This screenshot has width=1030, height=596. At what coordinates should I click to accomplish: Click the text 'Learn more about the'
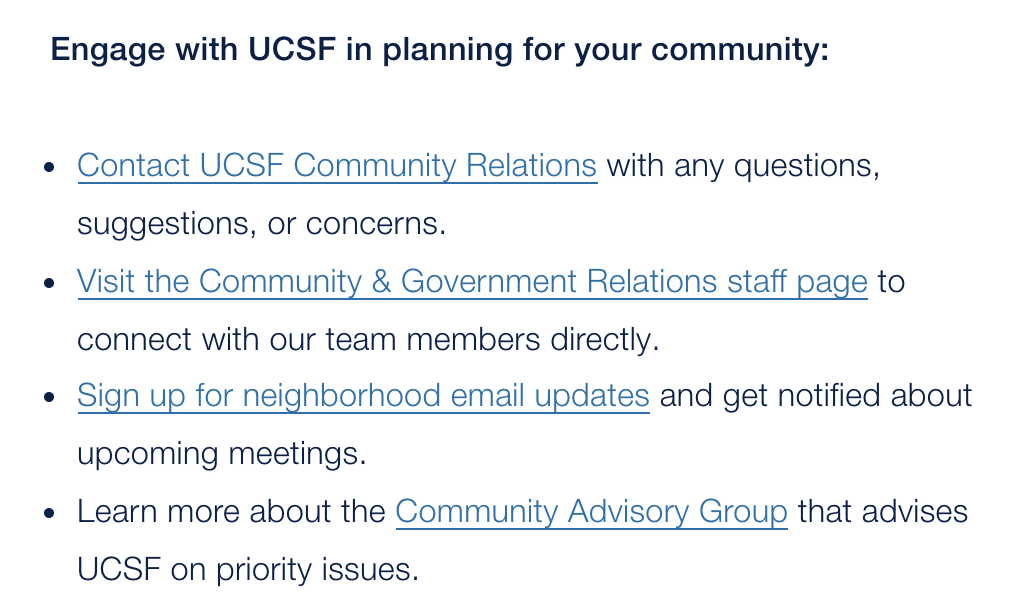pyautogui.click(x=231, y=512)
